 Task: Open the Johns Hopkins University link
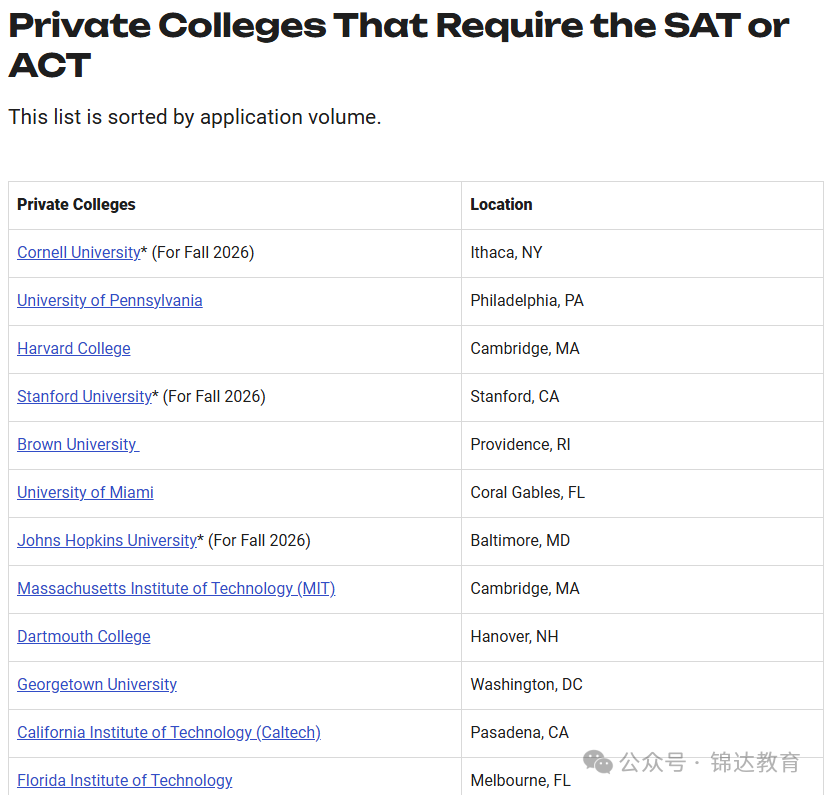tap(107, 541)
